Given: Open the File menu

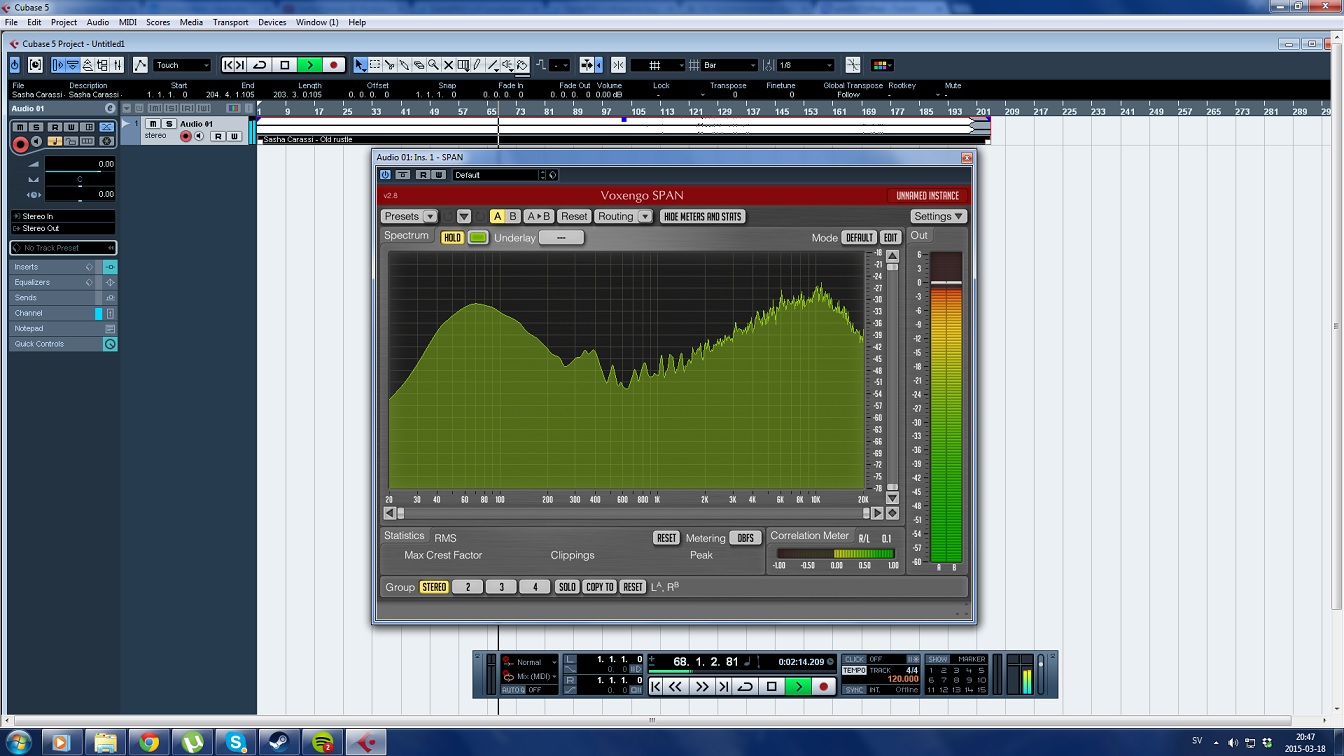Looking at the screenshot, I should (11, 22).
